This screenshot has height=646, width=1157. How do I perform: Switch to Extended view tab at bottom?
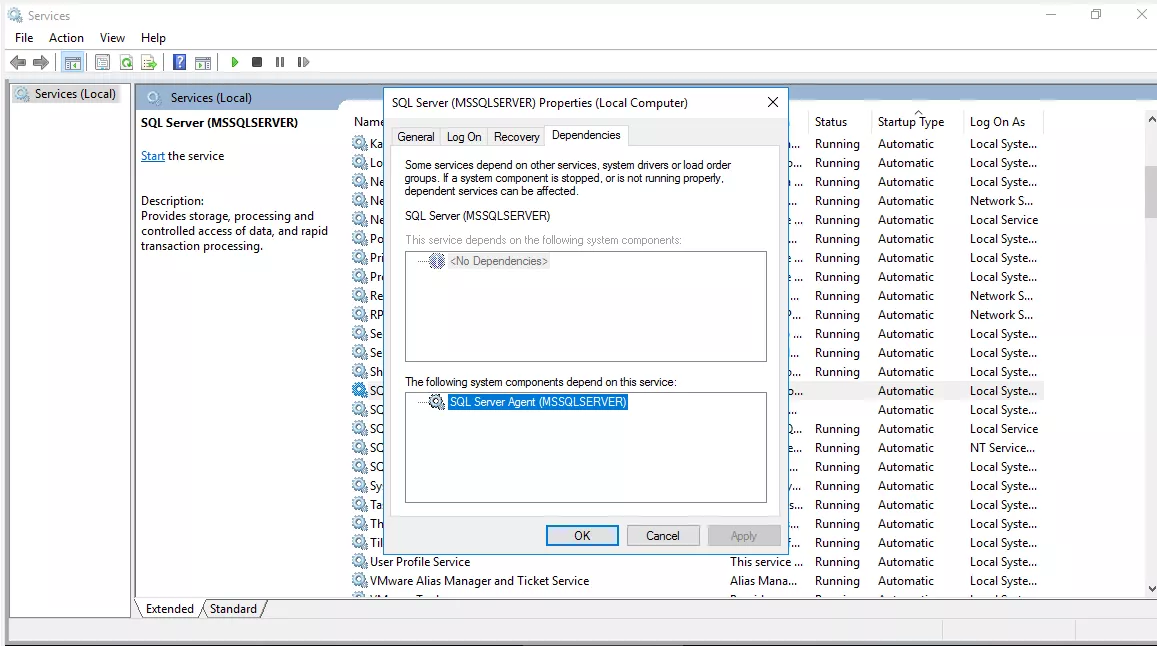click(170, 608)
